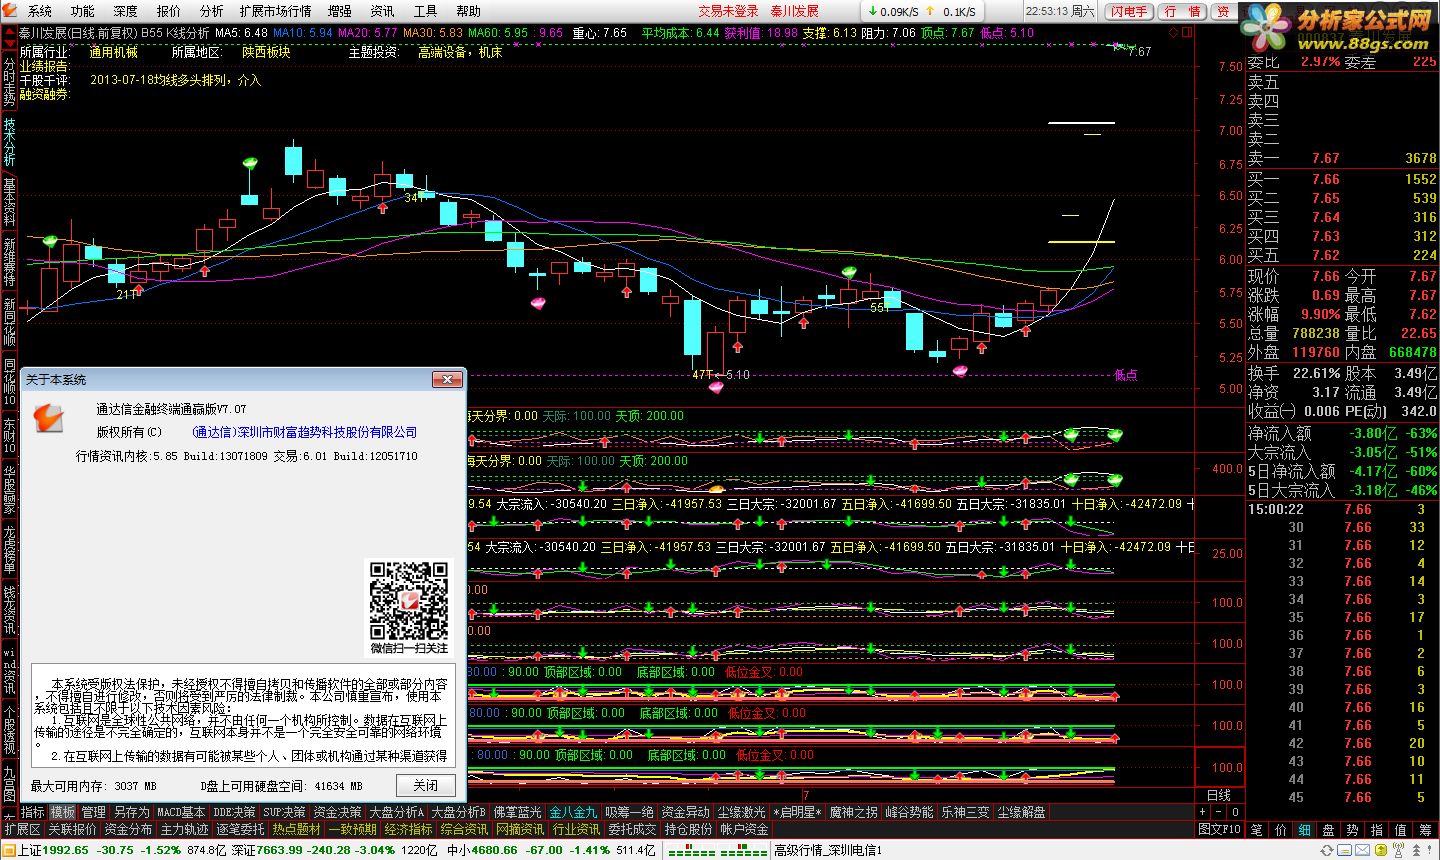Open the 报价 menu
This screenshot has height=860, width=1440.
[169, 11]
